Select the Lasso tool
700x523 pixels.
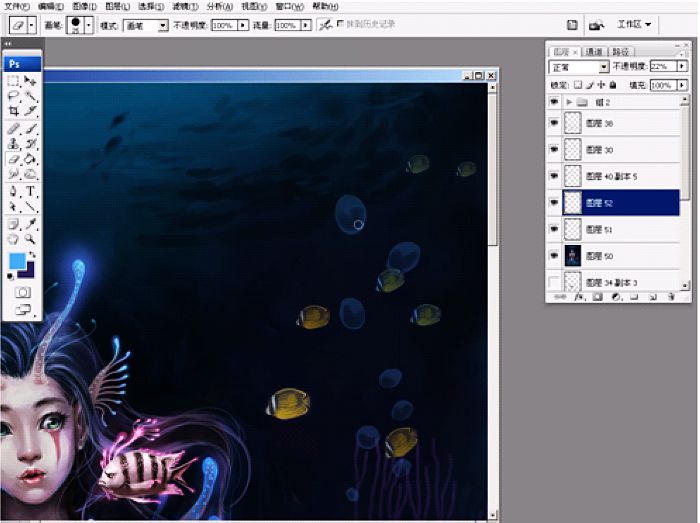pos(13,95)
